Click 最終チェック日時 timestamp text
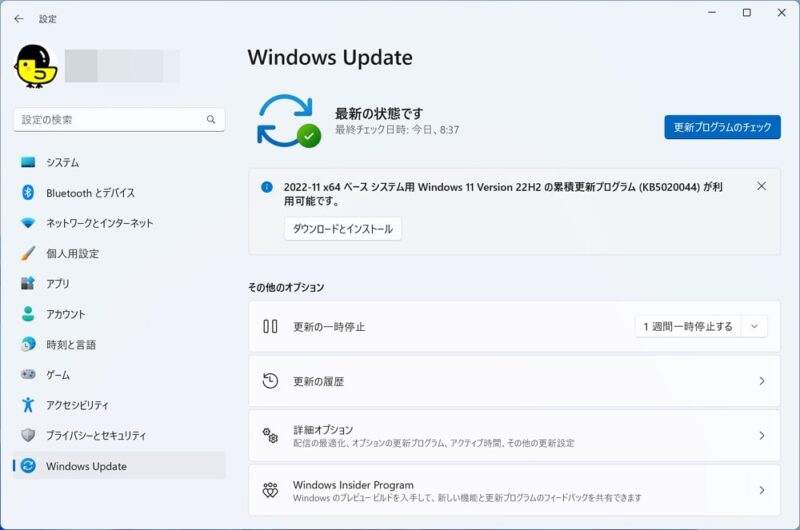 point(397,130)
